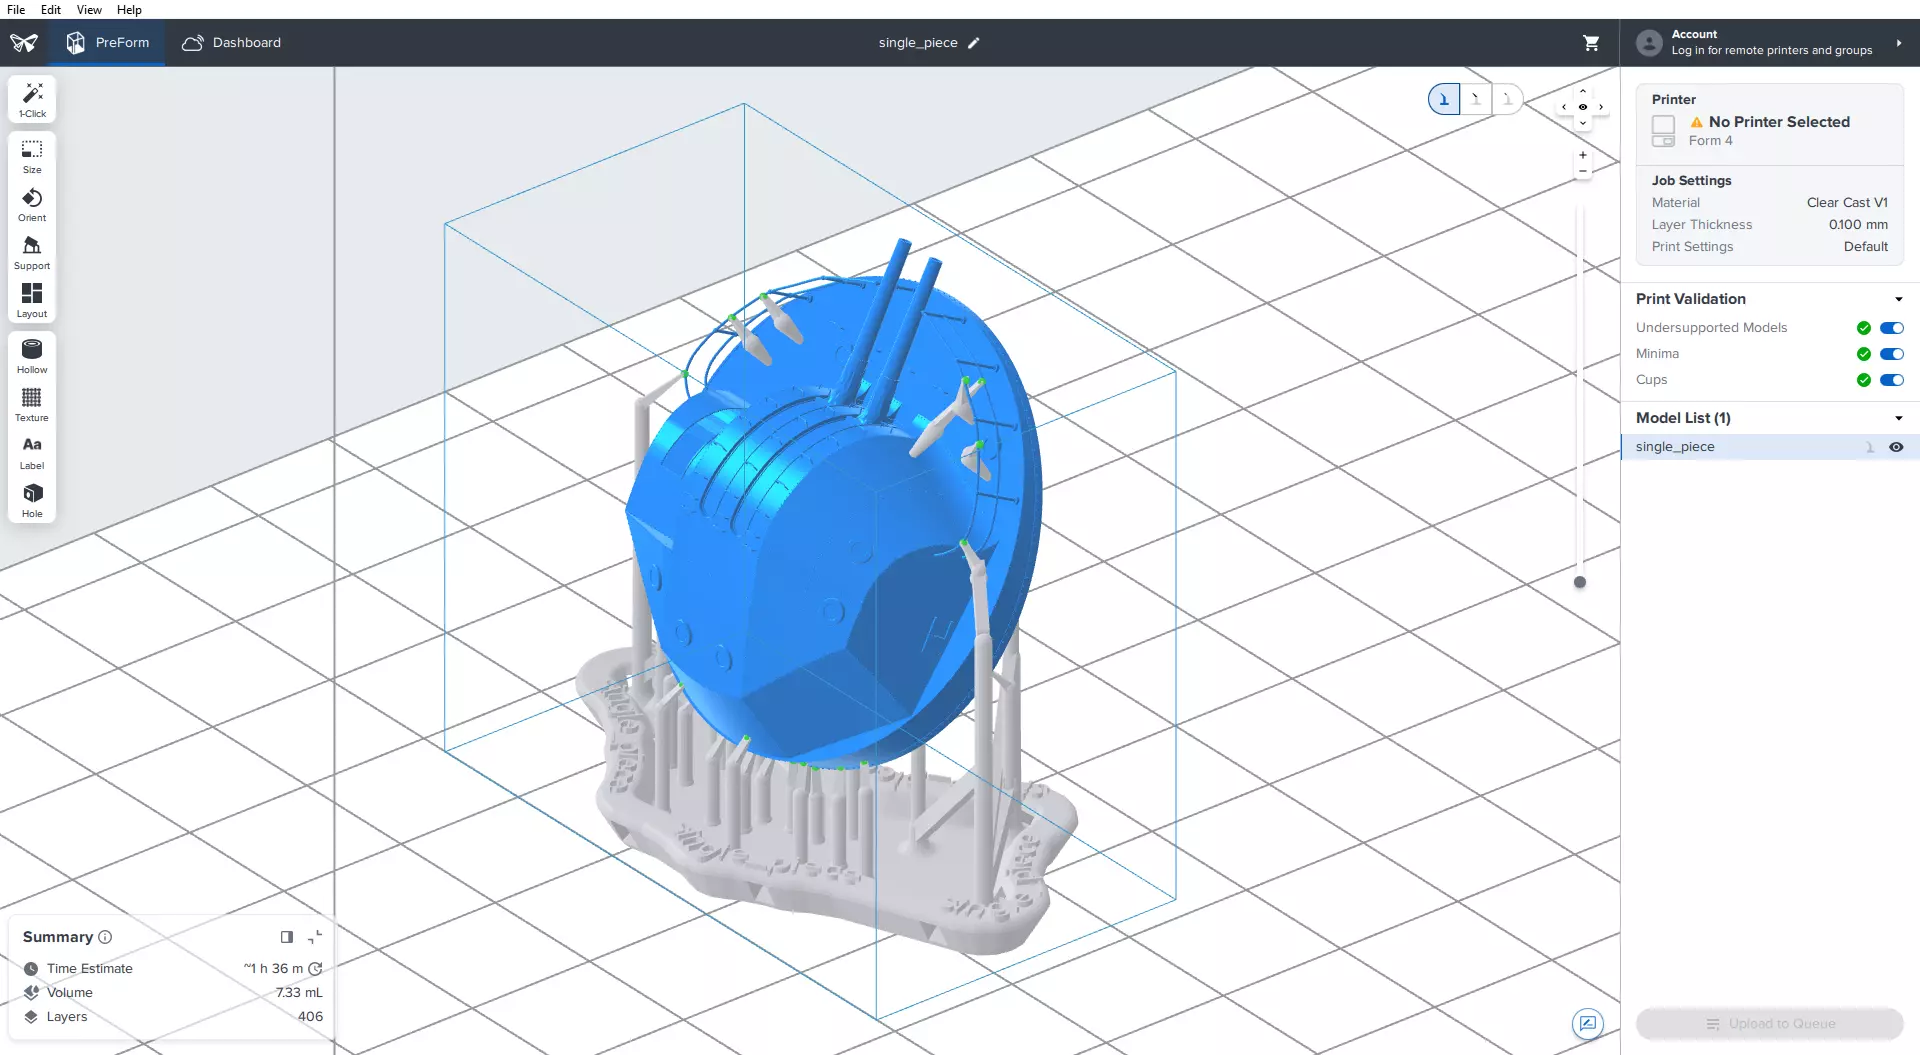The height and width of the screenshot is (1055, 1920).
Task: Switch to the Dashboard tab
Action: tap(232, 43)
